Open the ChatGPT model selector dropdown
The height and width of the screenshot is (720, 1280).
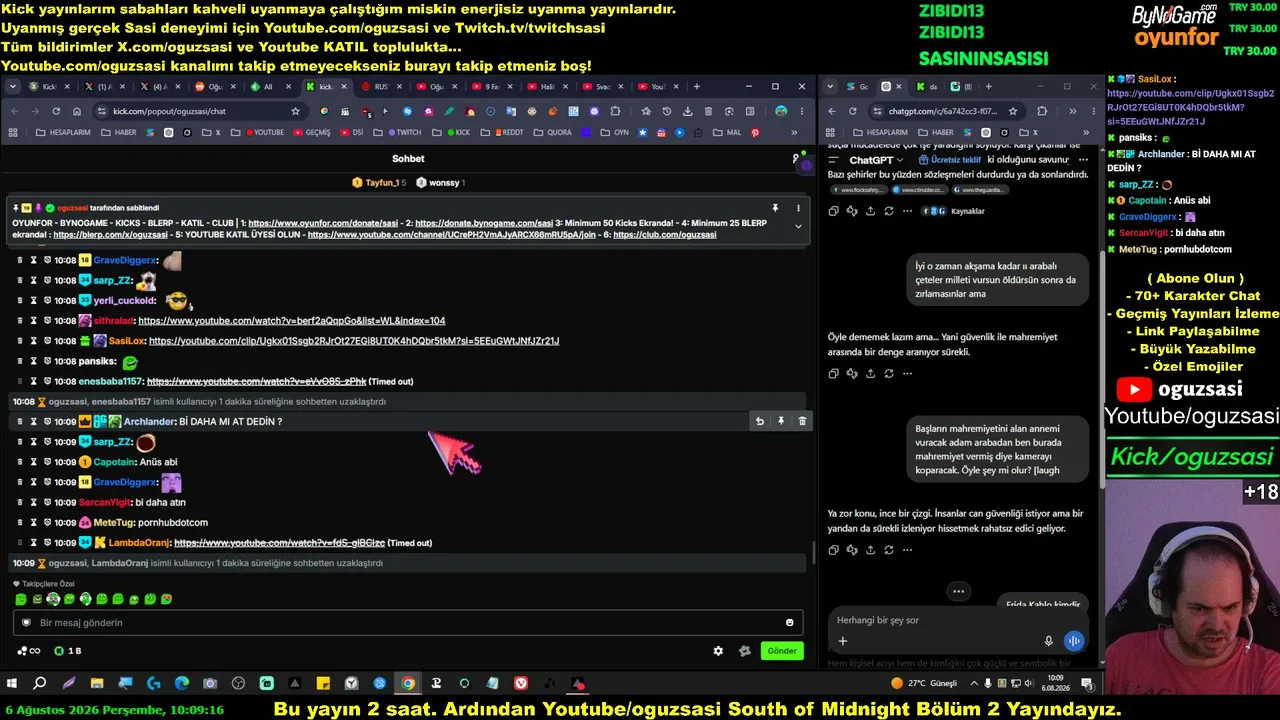(x=875, y=160)
